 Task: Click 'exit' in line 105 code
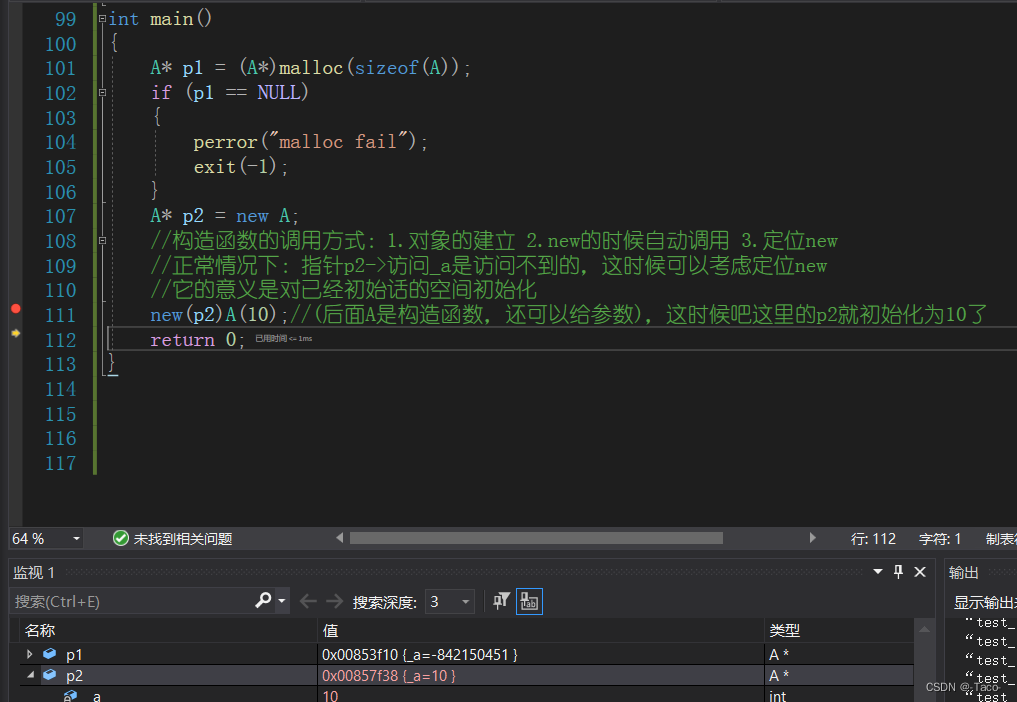coord(215,167)
